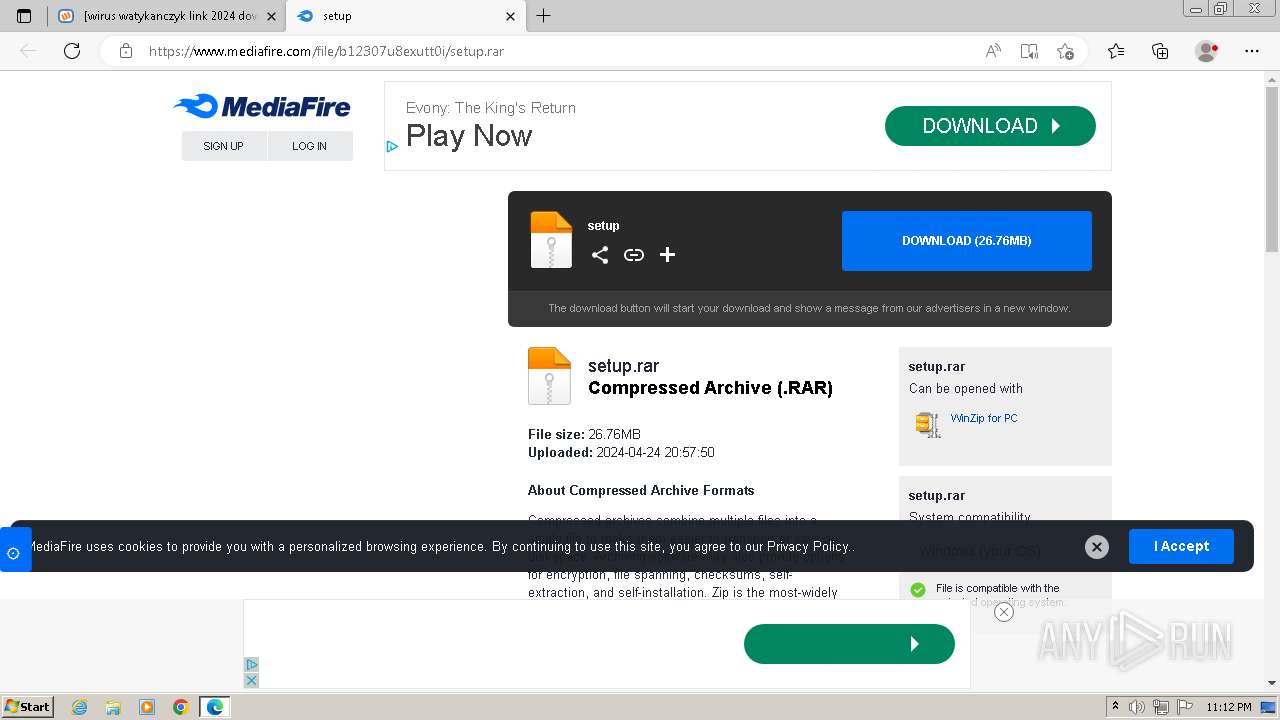This screenshot has width=1280, height=720.
Task: Show hidden system tray icons
Action: coord(1115,707)
